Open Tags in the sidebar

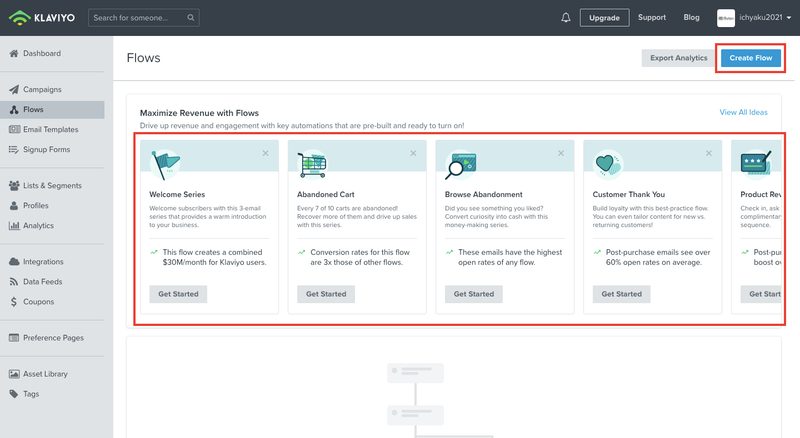click(x=31, y=394)
